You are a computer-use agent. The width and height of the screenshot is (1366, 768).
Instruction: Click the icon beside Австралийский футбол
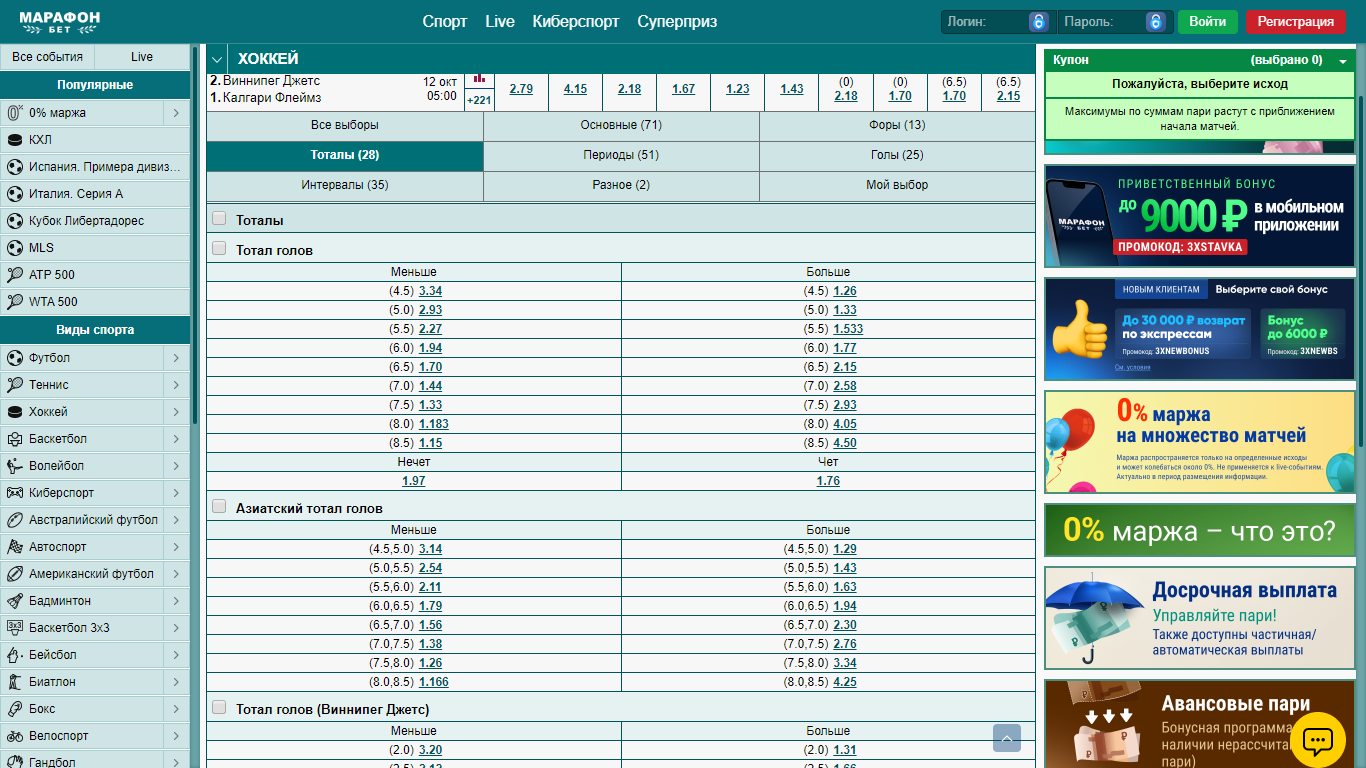pyautogui.click(x=15, y=520)
